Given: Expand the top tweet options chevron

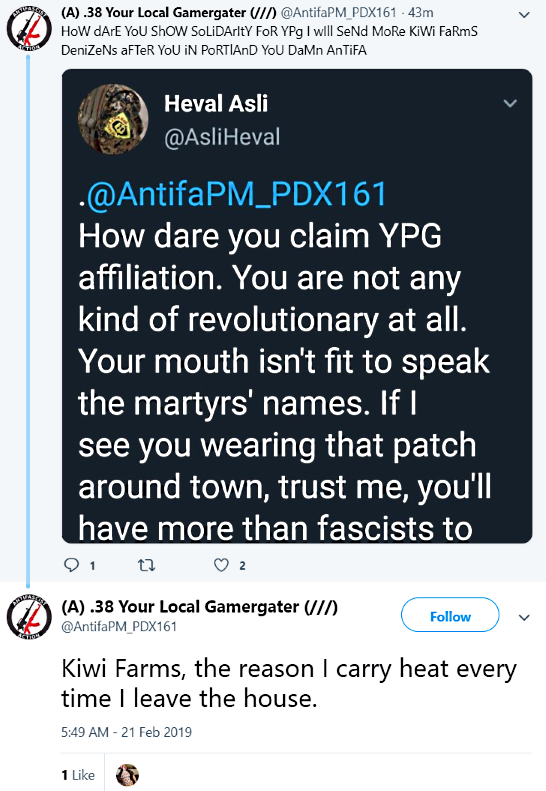Looking at the screenshot, I should pos(524,15).
